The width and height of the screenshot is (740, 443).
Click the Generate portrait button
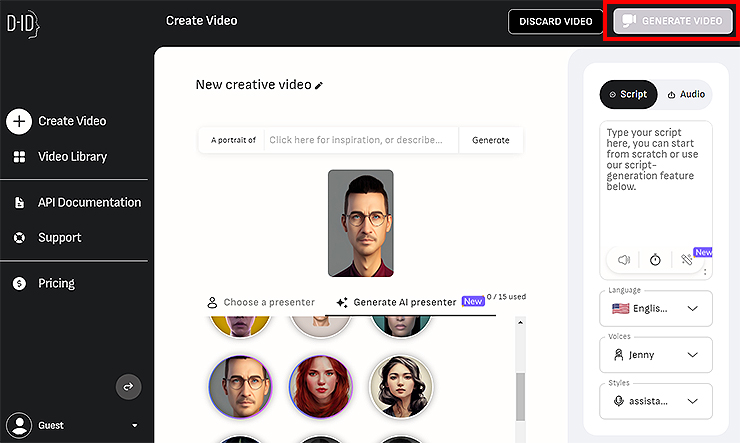(491, 140)
